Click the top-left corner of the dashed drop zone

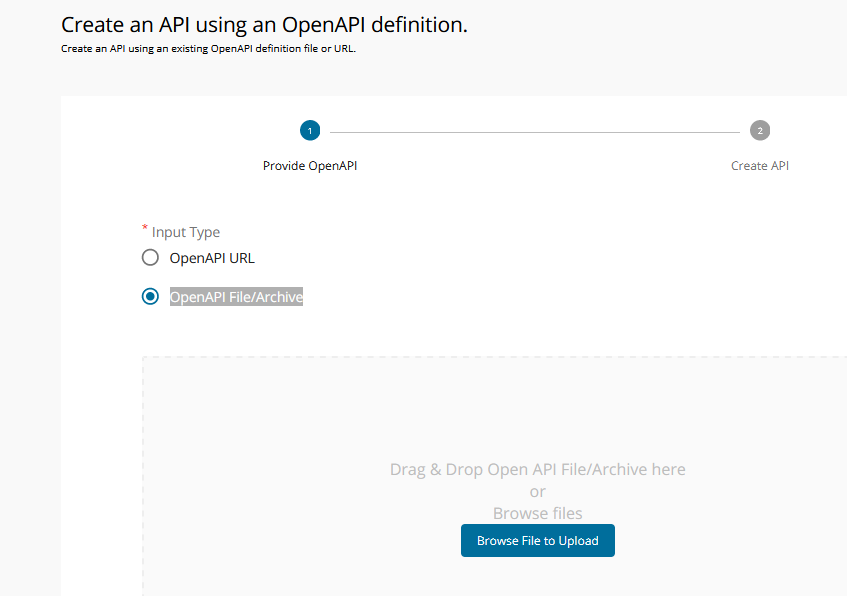tap(144, 358)
